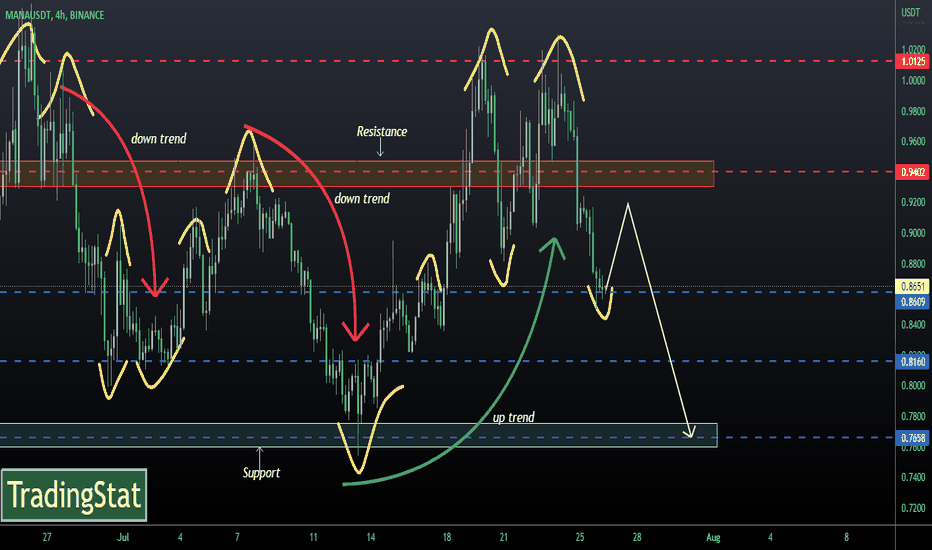Click the 18 date on time axis

(x=446, y=537)
